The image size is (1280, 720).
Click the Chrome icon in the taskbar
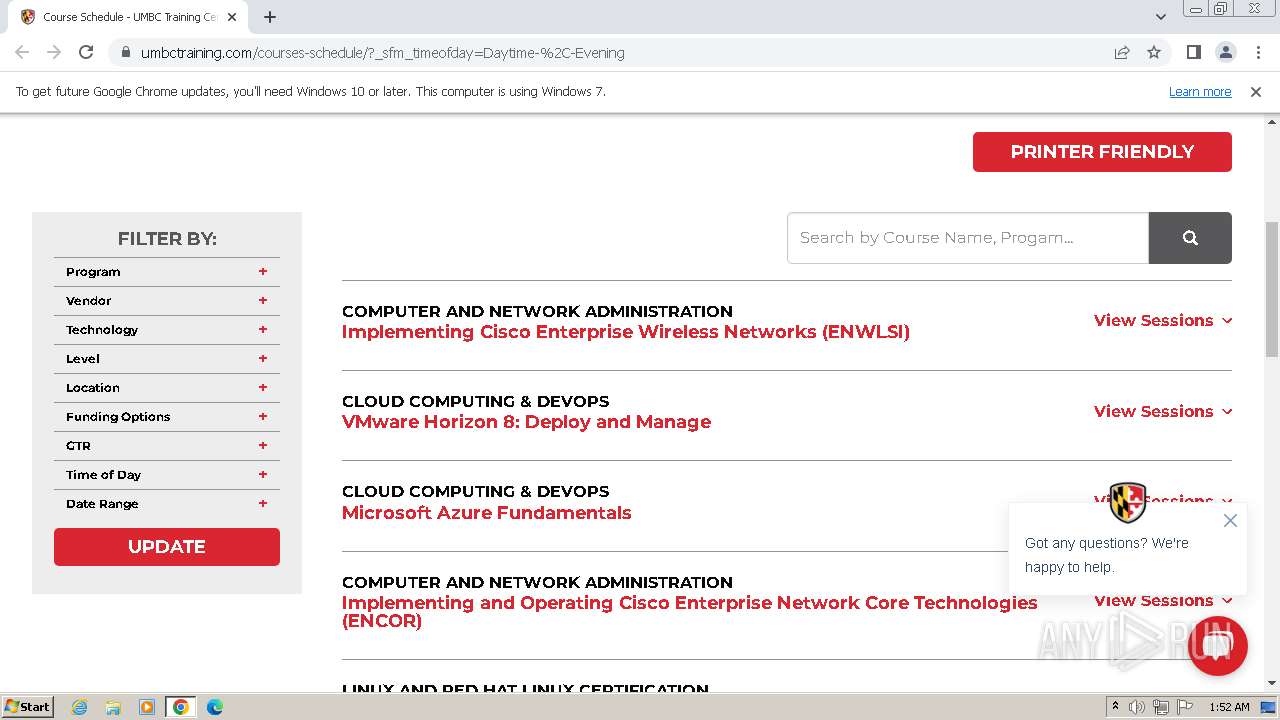(x=180, y=707)
